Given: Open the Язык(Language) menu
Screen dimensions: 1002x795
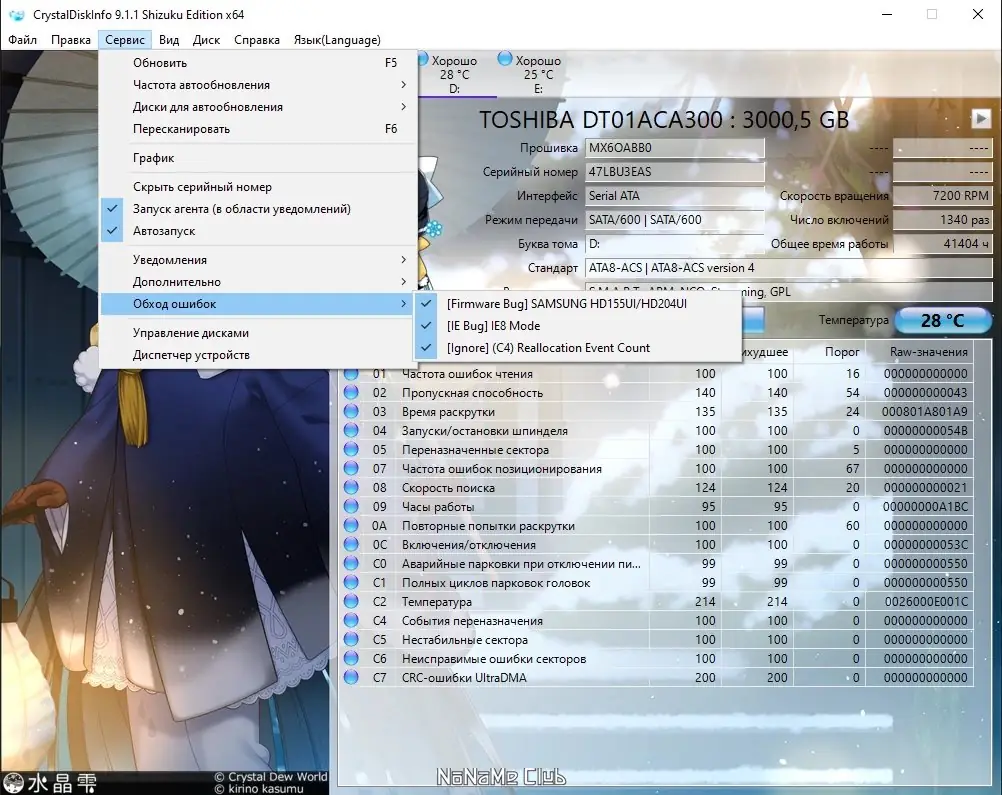Looking at the screenshot, I should click(x=337, y=40).
